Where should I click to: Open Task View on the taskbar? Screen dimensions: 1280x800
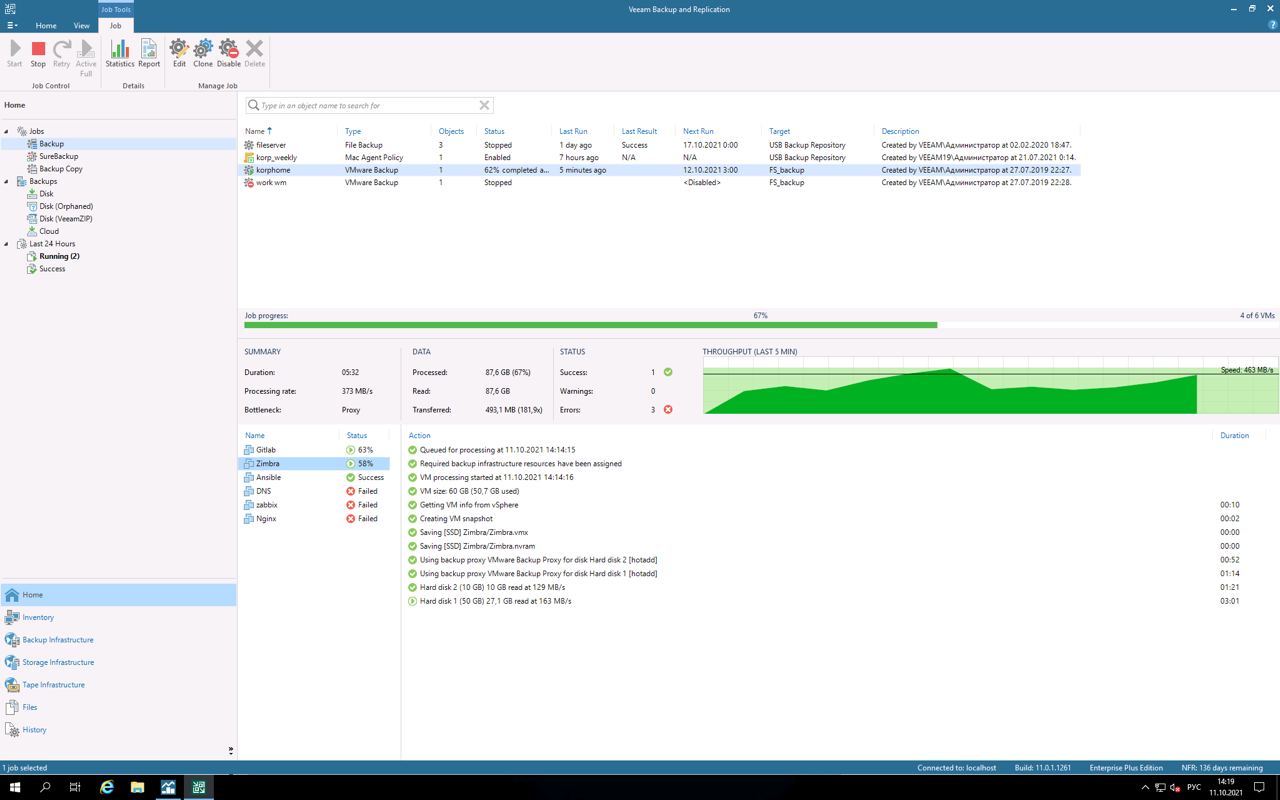(75, 788)
